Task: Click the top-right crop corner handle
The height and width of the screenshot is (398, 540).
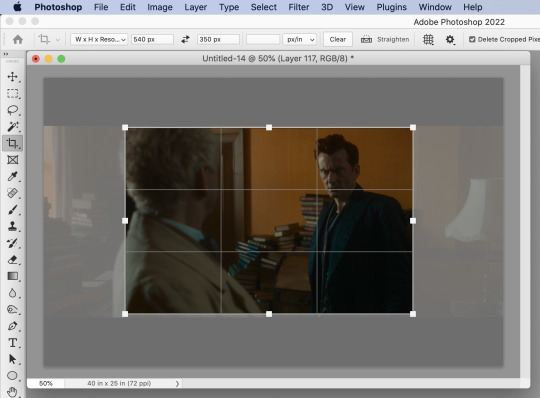Action: tap(413, 128)
